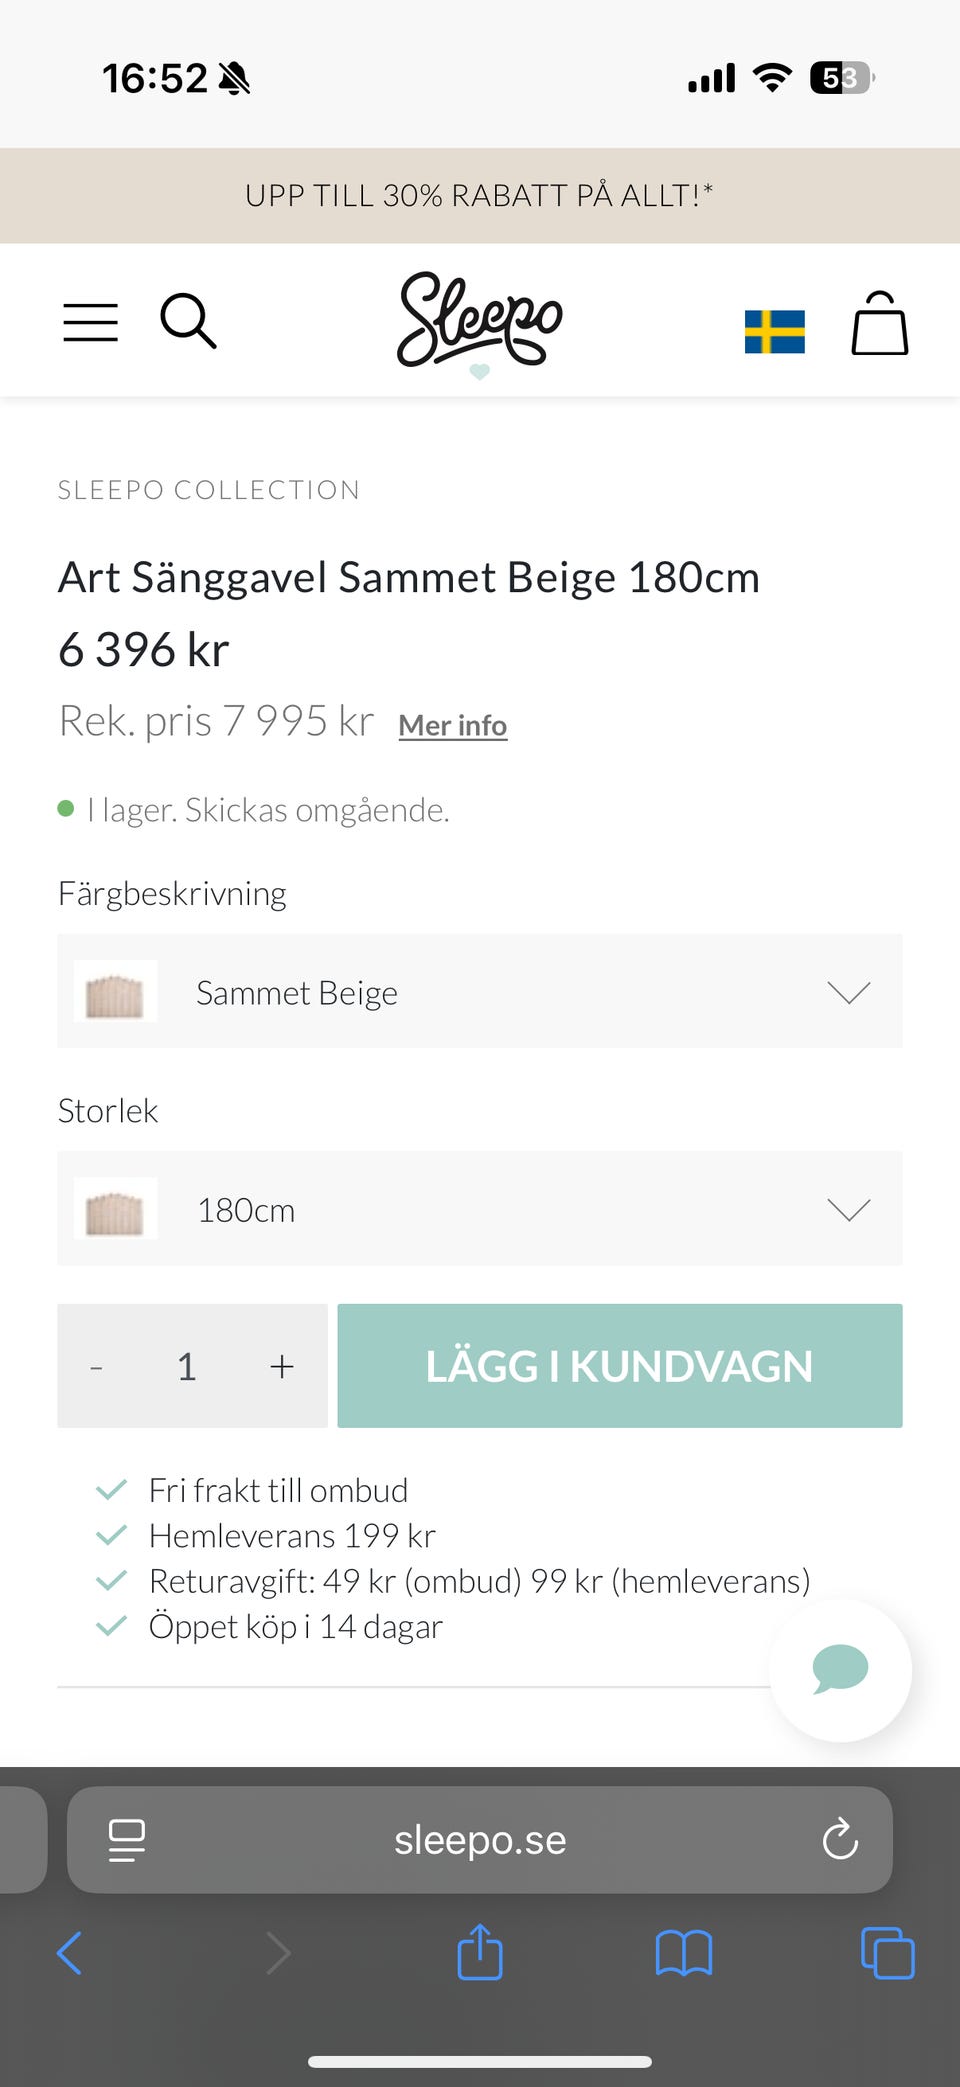960x2087 pixels.
Task: Reload the sleepo.se page
Action: (x=840, y=1839)
